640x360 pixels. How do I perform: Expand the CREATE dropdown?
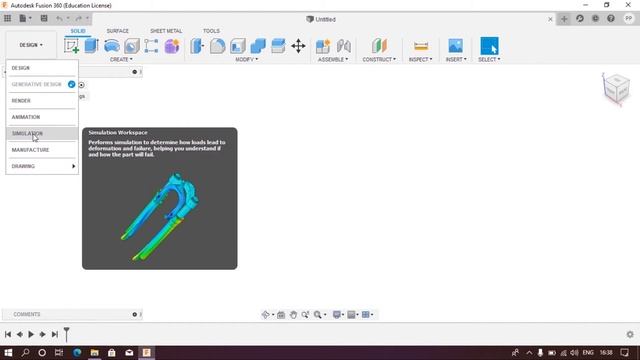[121, 60]
